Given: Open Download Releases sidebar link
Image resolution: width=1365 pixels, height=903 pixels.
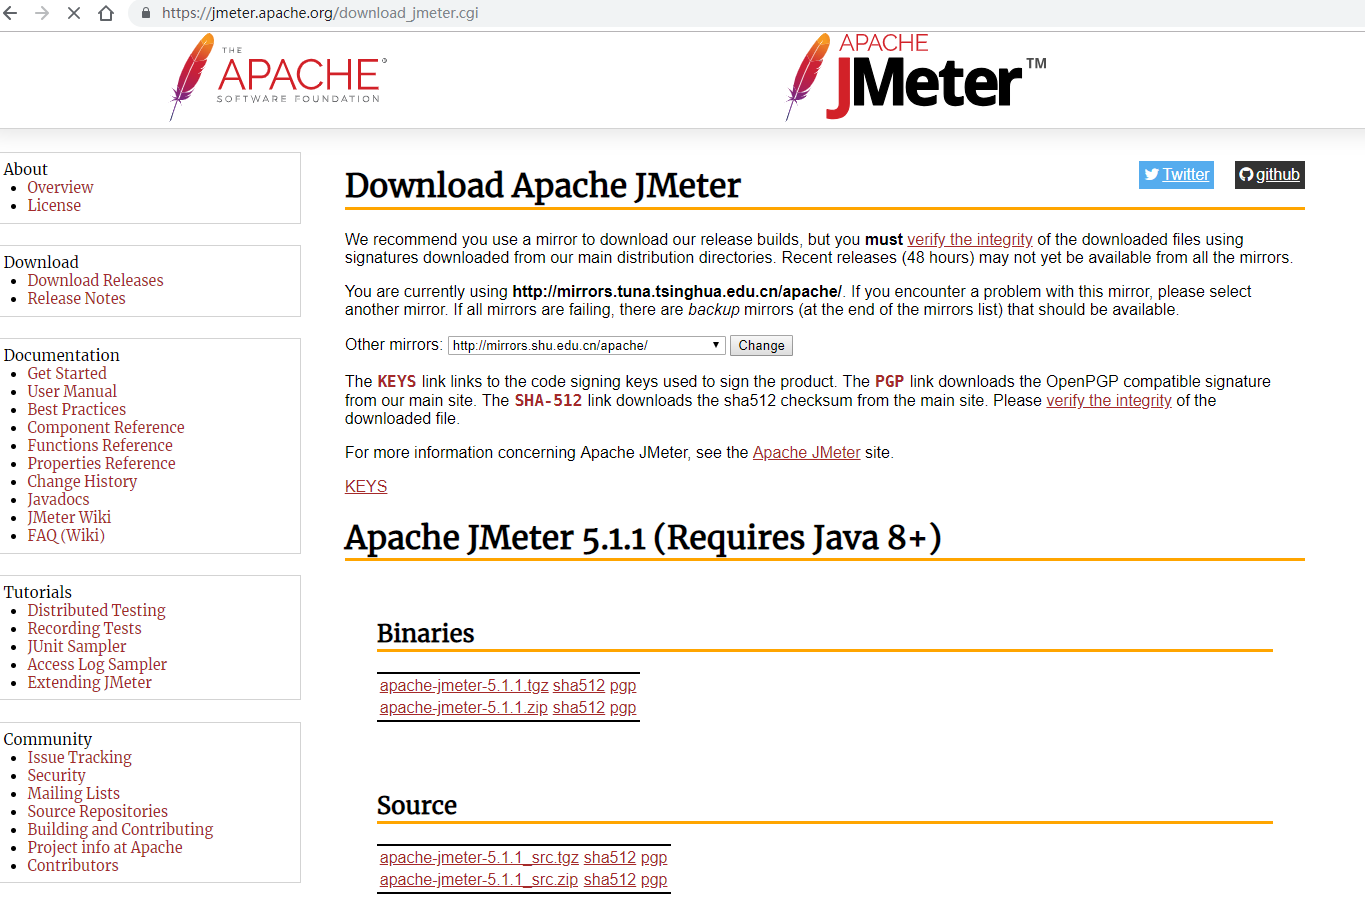Looking at the screenshot, I should coord(95,280).
